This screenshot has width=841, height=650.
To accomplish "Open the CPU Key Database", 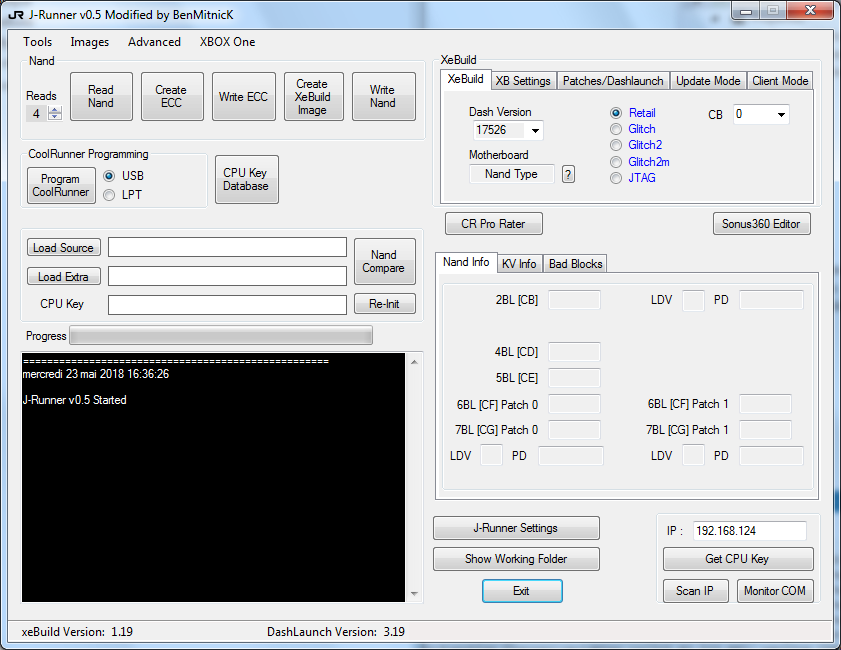I will pyautogui.click(x=246, y=180).
